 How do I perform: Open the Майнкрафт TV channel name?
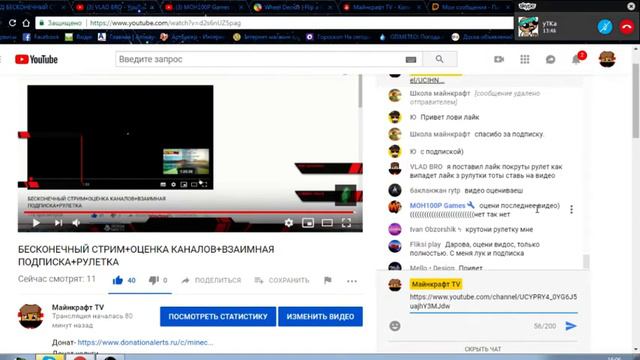tap(78, 307)
